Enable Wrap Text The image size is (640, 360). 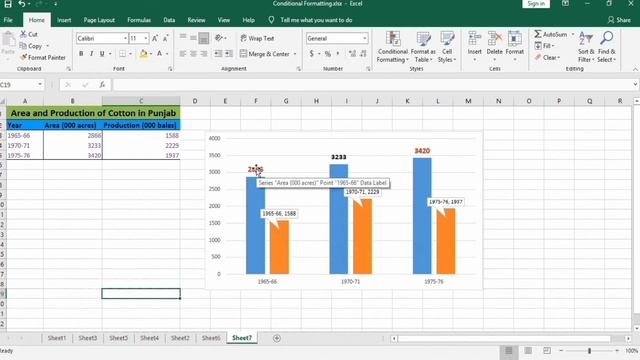click(257, 38)
